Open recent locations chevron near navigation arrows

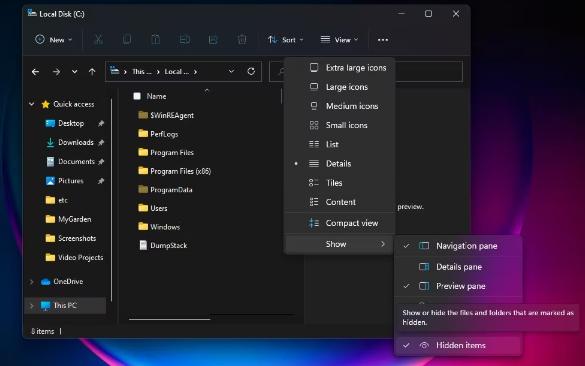[75, 72]
